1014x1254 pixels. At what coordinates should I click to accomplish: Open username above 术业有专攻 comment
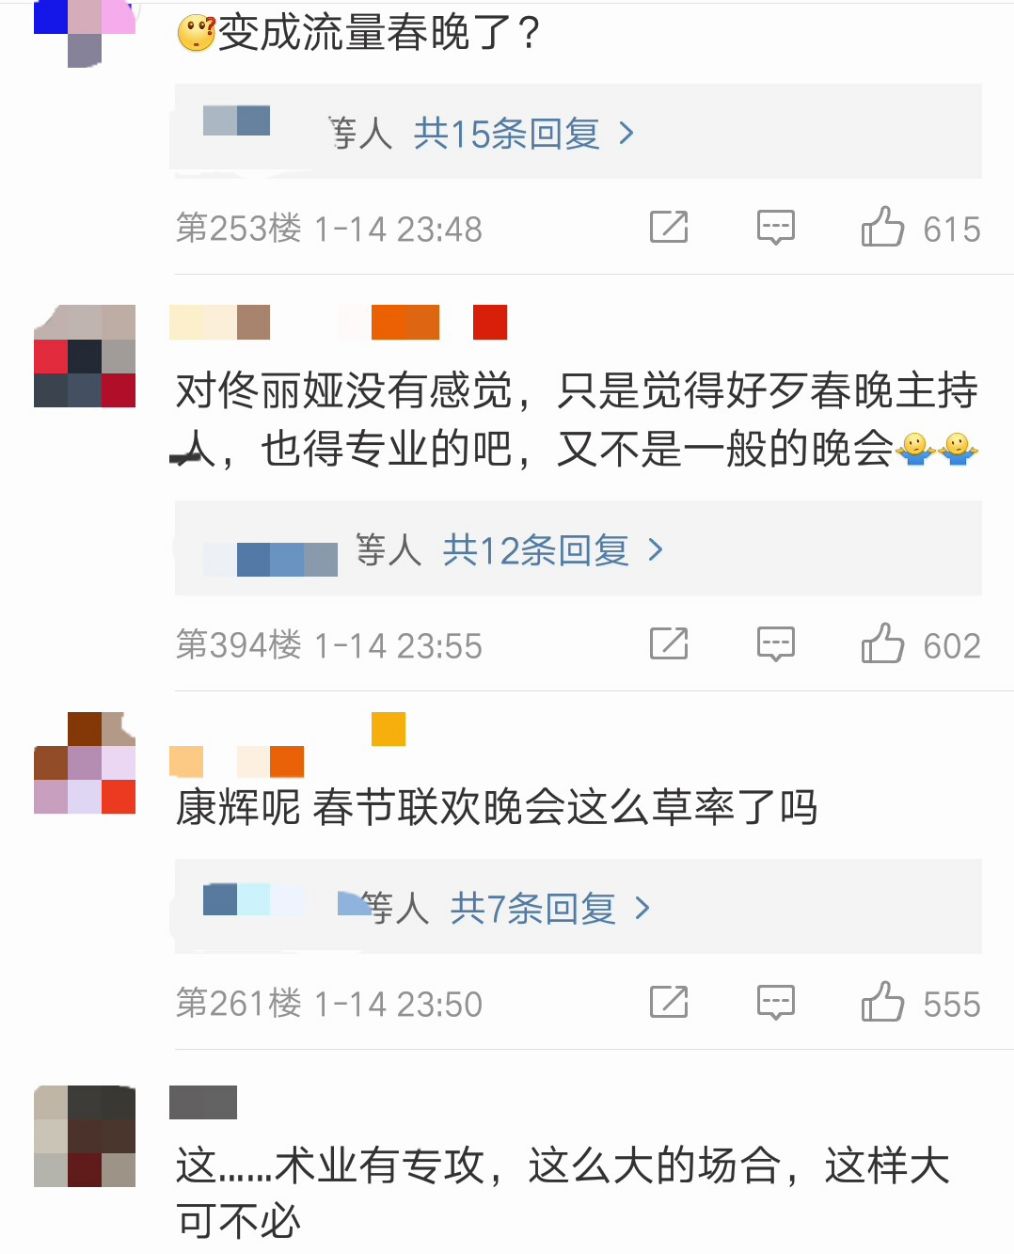tap(203, 1102)
